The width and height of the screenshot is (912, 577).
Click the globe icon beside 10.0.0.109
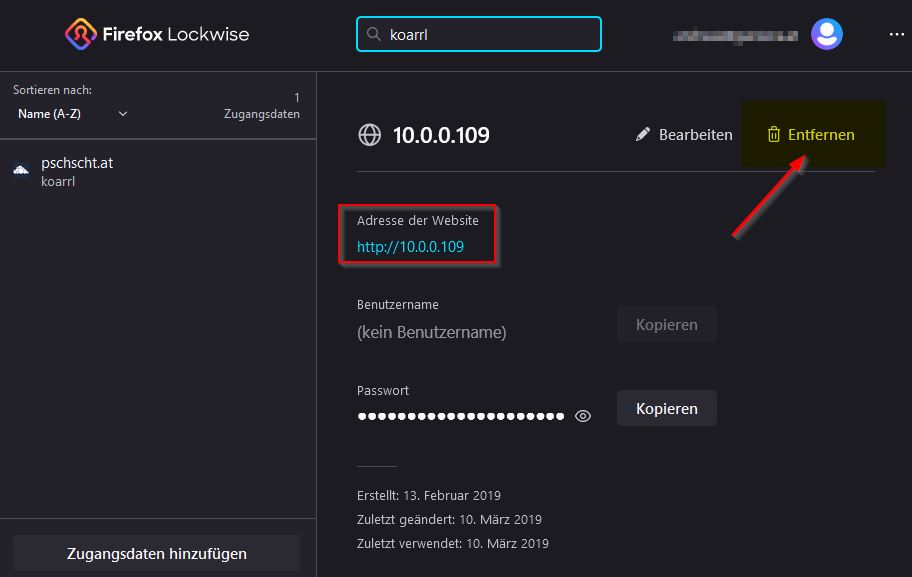pos(370,135)
